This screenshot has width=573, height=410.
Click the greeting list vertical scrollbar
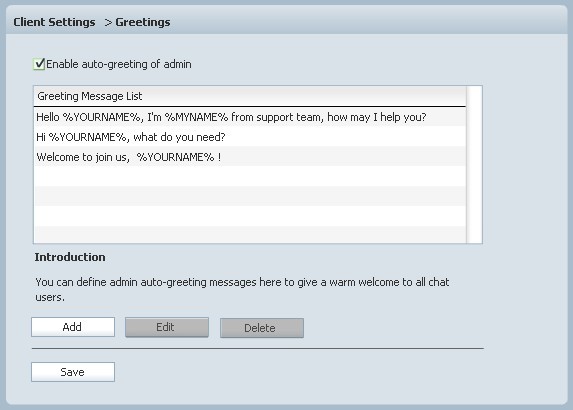tap(474, 164)
